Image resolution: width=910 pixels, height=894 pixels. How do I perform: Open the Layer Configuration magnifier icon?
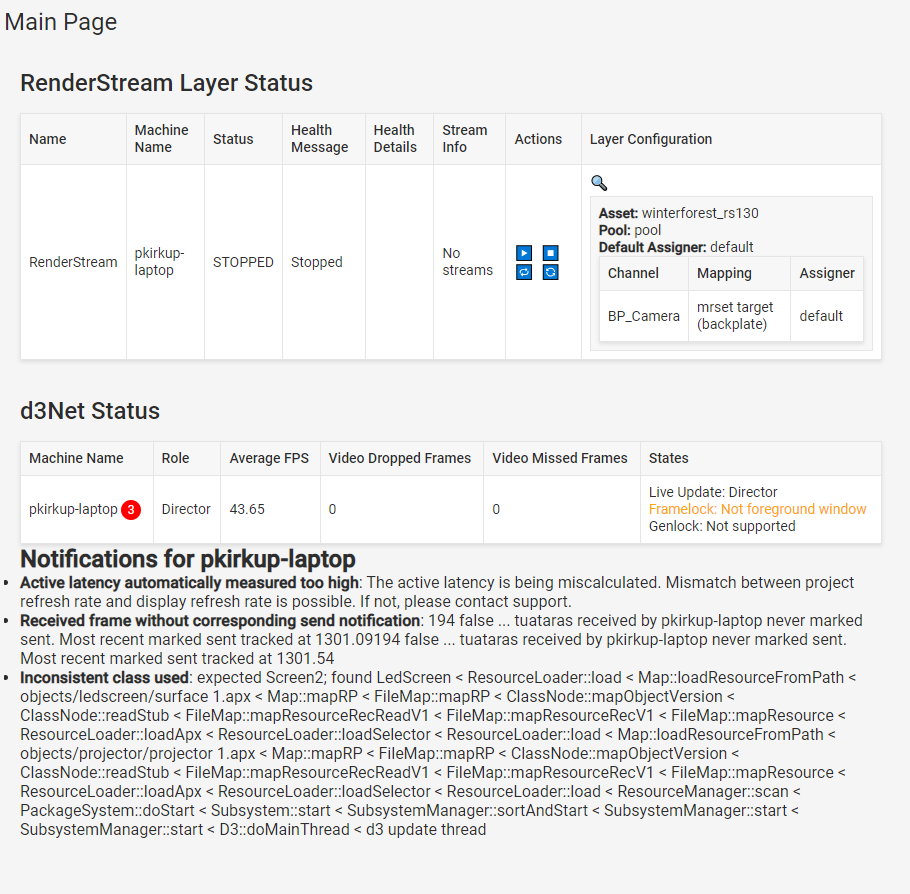(598, 183)
